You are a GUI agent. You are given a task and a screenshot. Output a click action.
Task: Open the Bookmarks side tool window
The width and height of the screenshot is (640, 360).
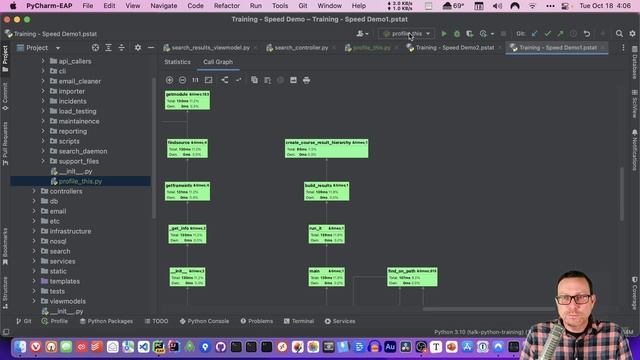[5, 246]
